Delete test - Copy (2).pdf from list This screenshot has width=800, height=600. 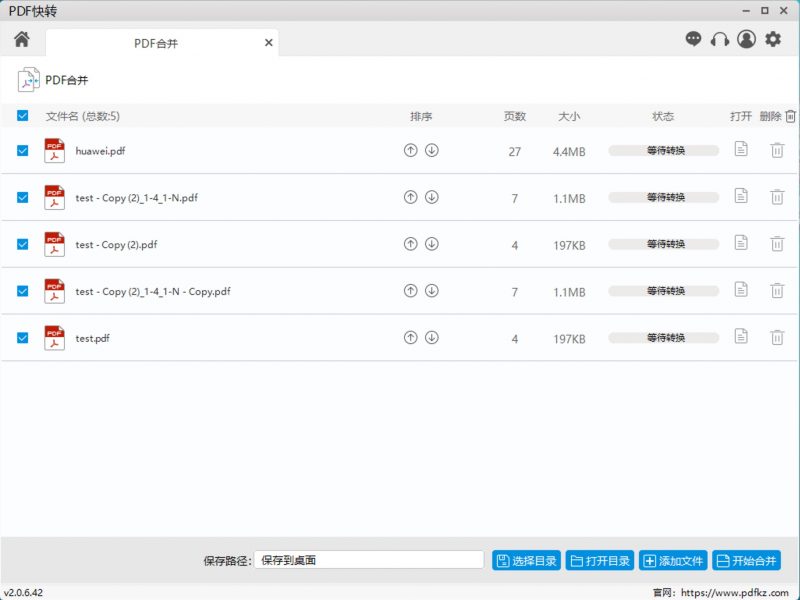[777, 244]
